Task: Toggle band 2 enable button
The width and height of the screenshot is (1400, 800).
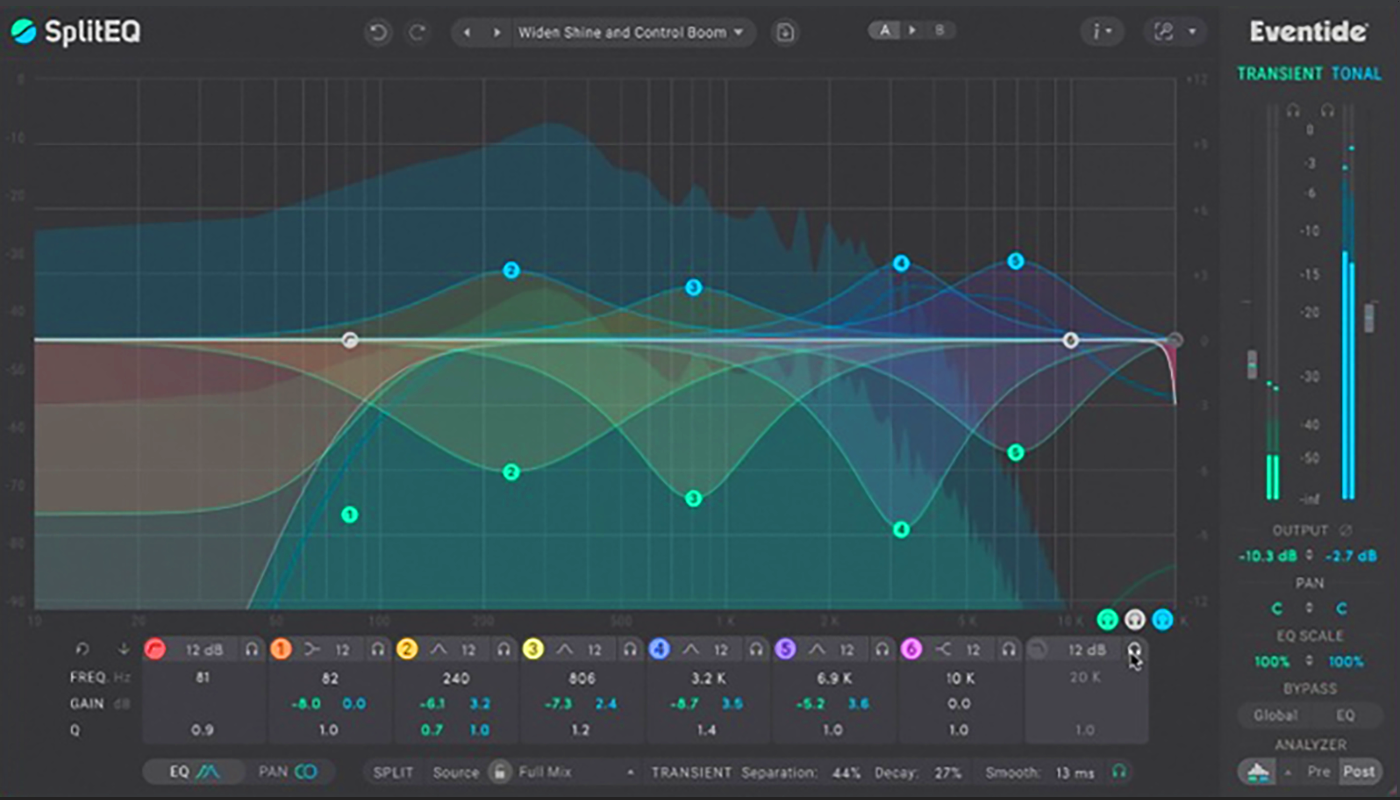Action: pyautogui.click(x=407, y=650)
